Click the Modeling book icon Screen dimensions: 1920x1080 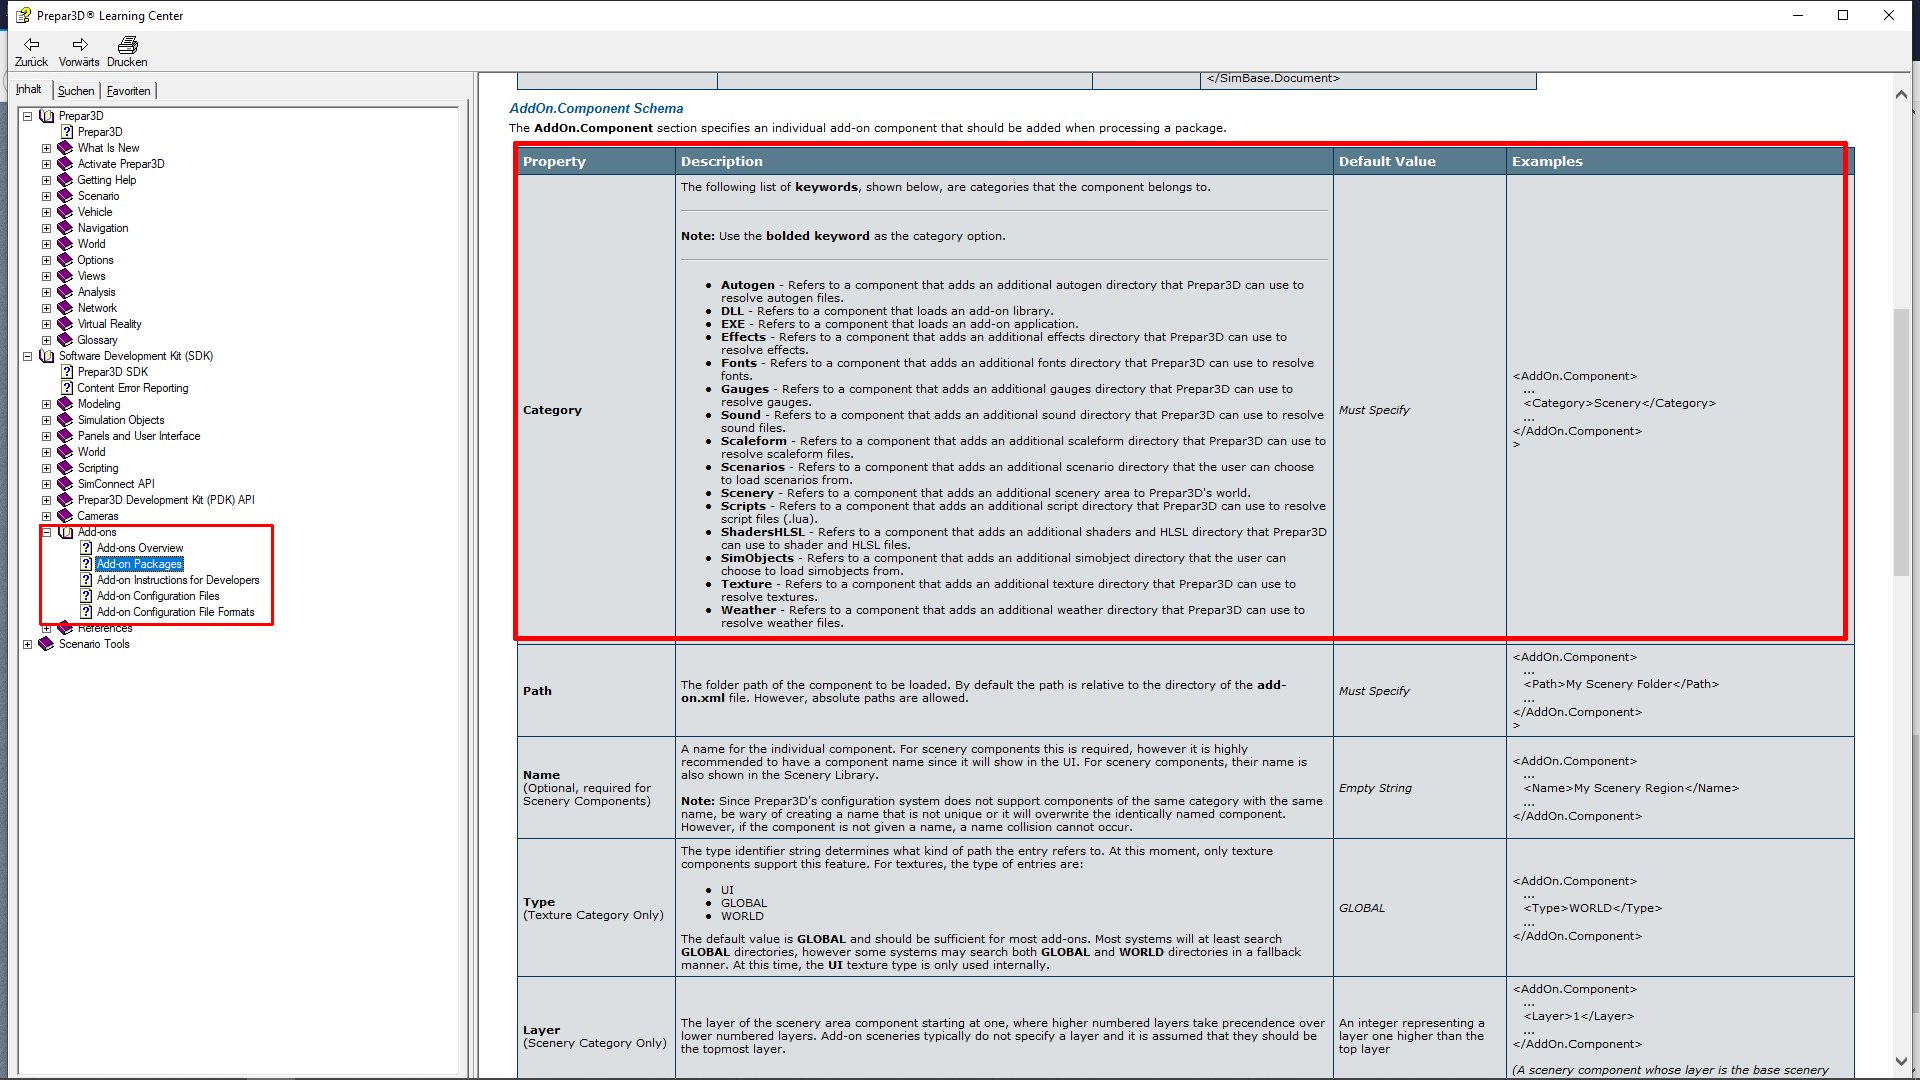pyautogui.click(x=65, y=404)
